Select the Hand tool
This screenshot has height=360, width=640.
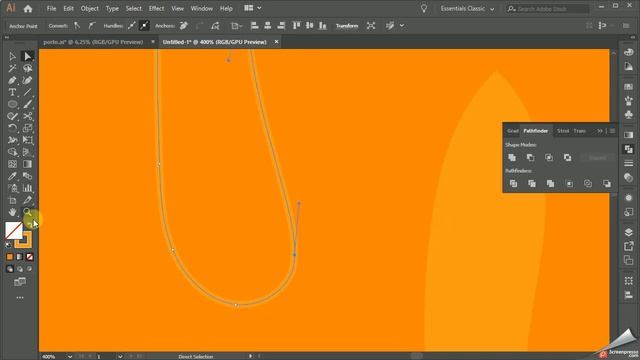[x=13, y=212]
